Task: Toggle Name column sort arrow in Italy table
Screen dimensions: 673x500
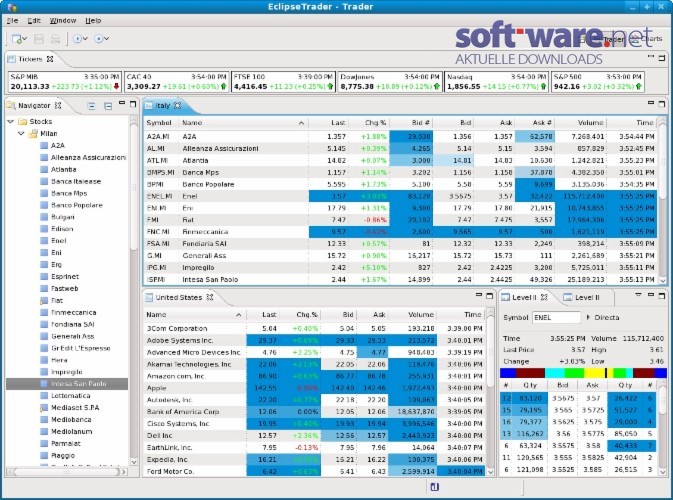Action: pyautogui.click(x=301, y=123)
